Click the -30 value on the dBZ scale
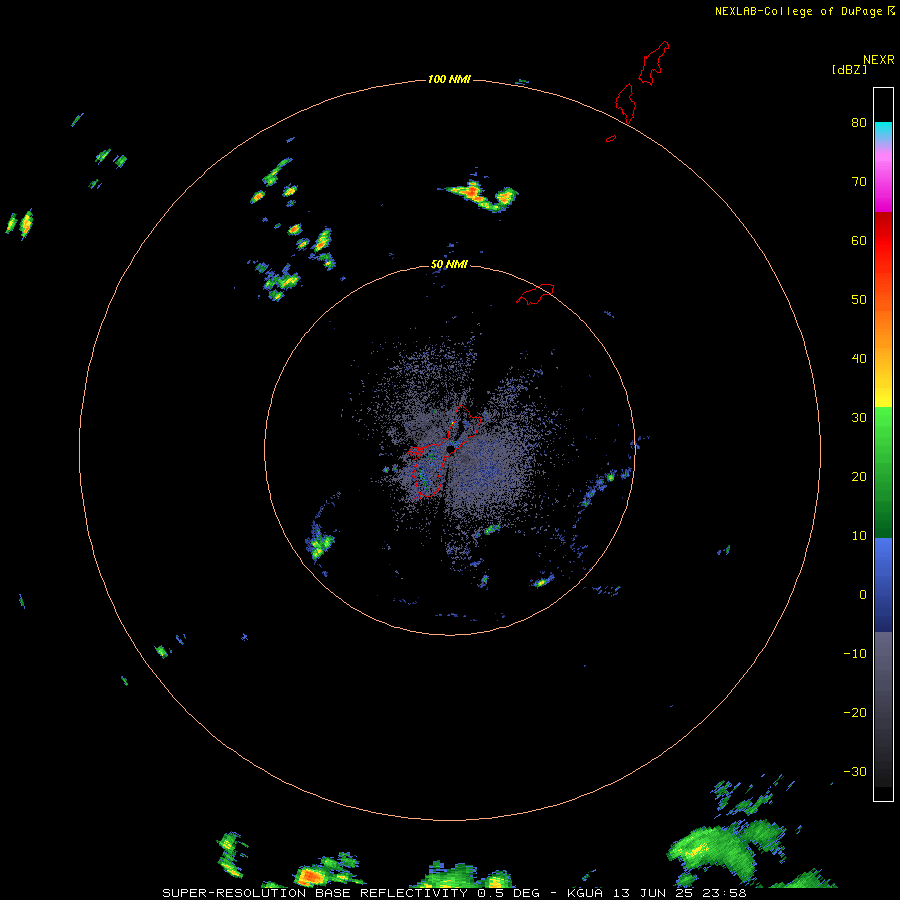The height and width of the screenshot is (900, 900). point(855,771)
